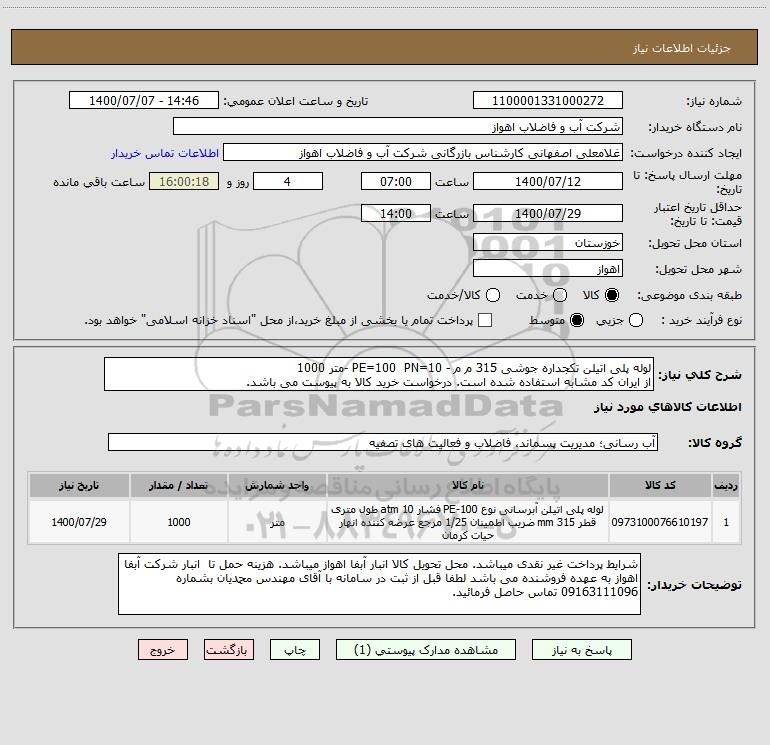
Task: Open اطلاعات تماس خریدار link
Action: pyautogui.click(x=165, y=153)
